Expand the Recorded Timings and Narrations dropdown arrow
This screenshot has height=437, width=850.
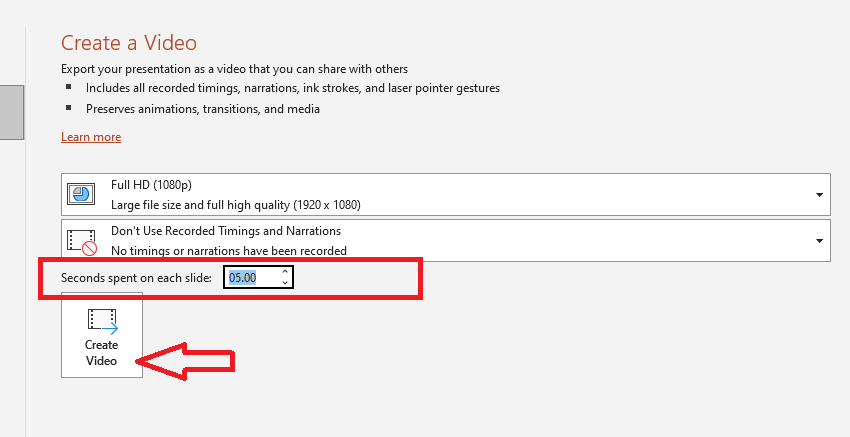tap(819, 241)
